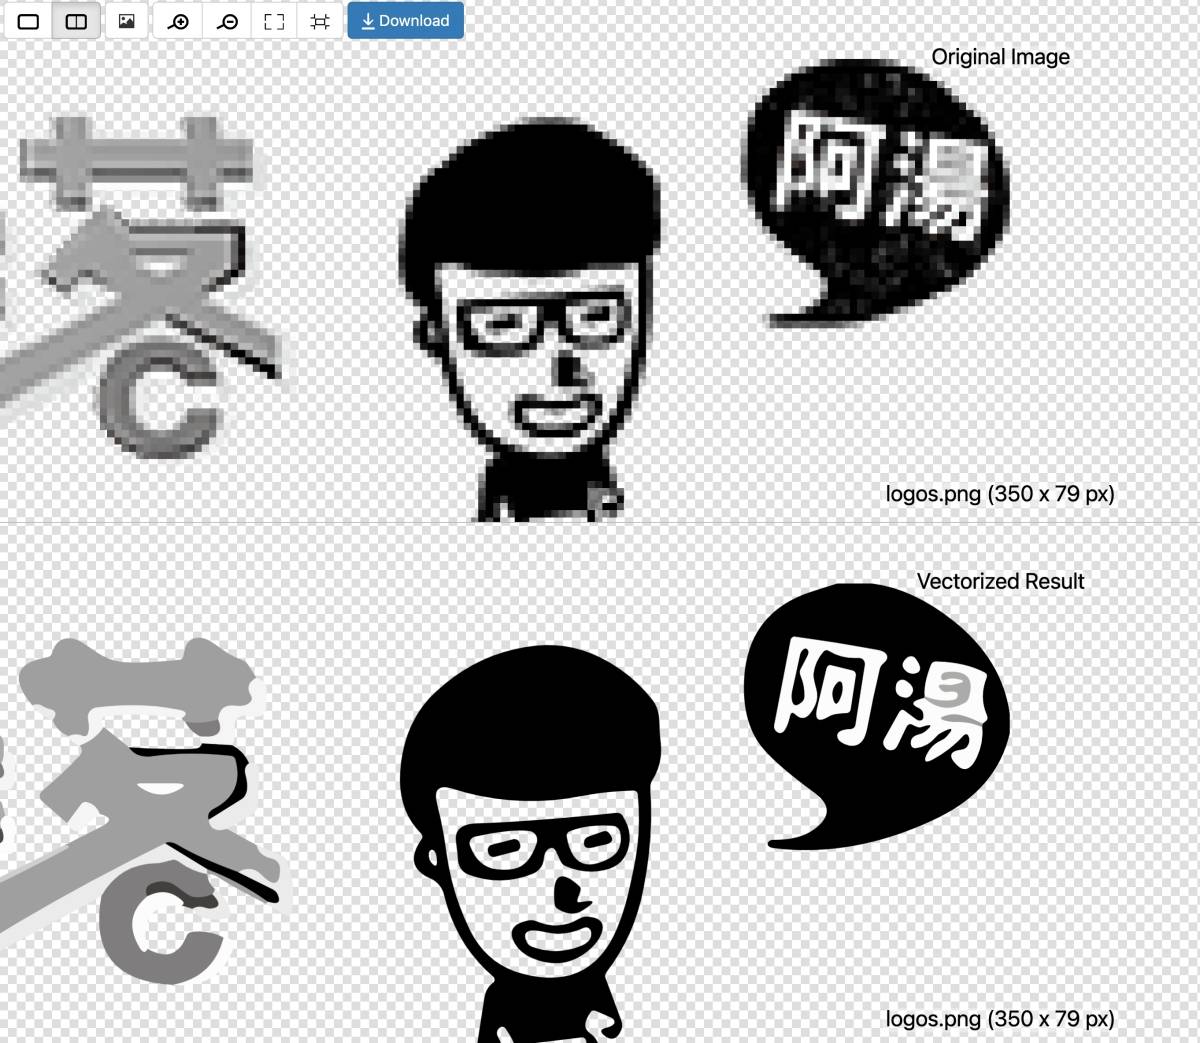This screenshot has width=1200, height=1043.
Task: Activate the split comparison view icon
Action: click(x=75, y=20)
